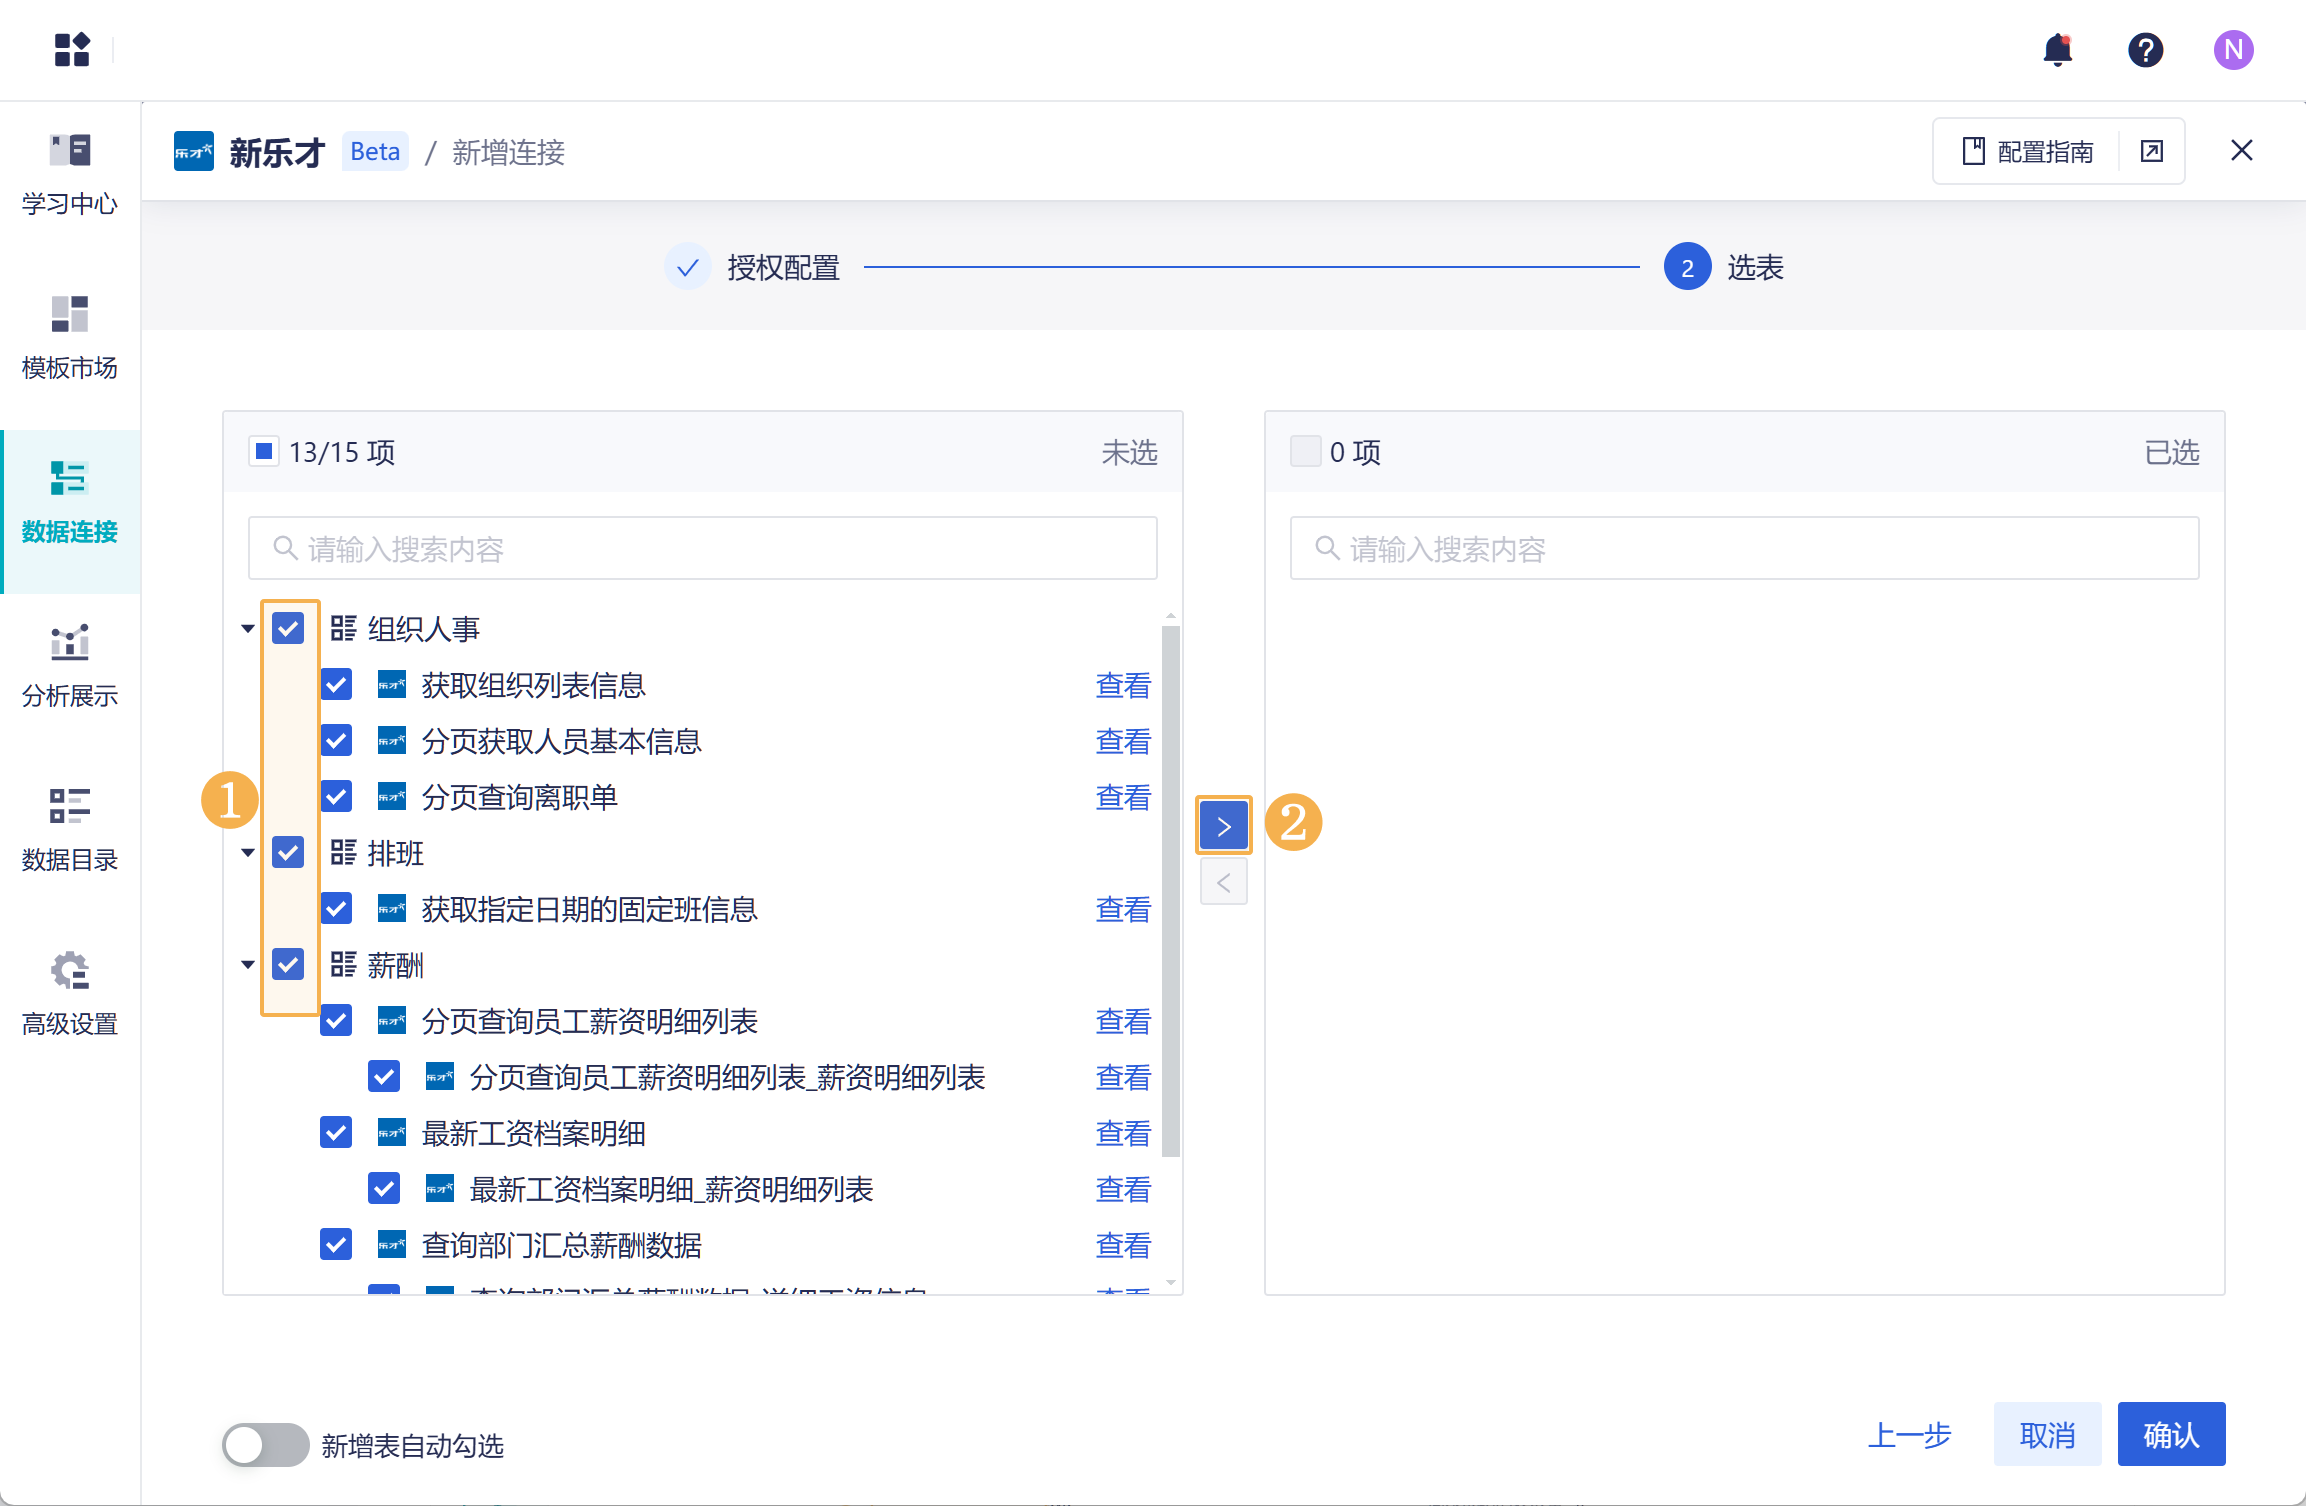Click 查看 link for 获取组织列表信息

pos(1122,685)
